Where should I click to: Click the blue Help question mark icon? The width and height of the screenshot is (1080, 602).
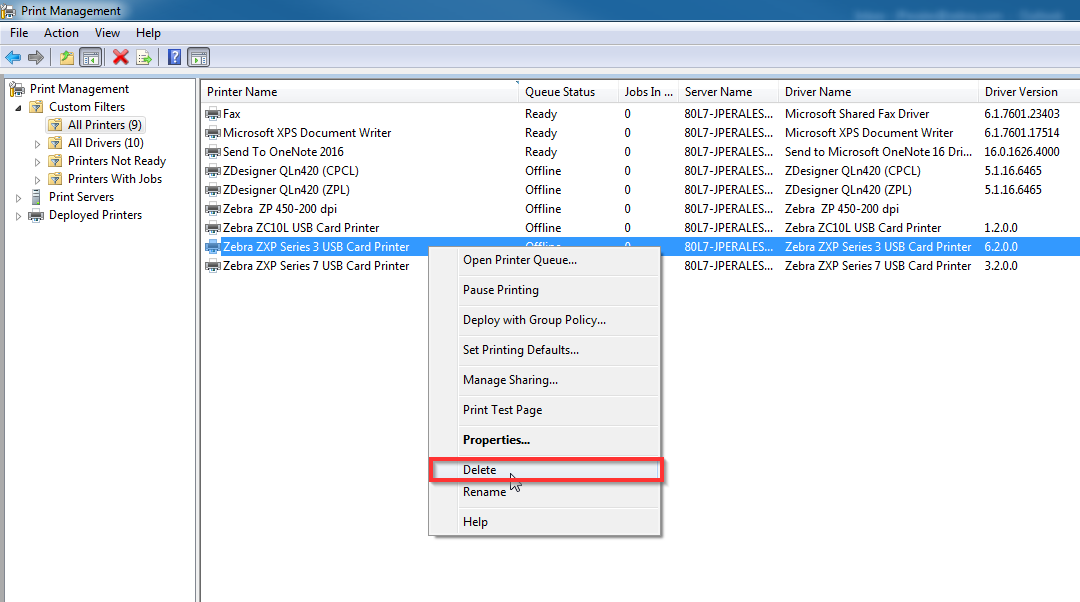click(x=175, y=57)
